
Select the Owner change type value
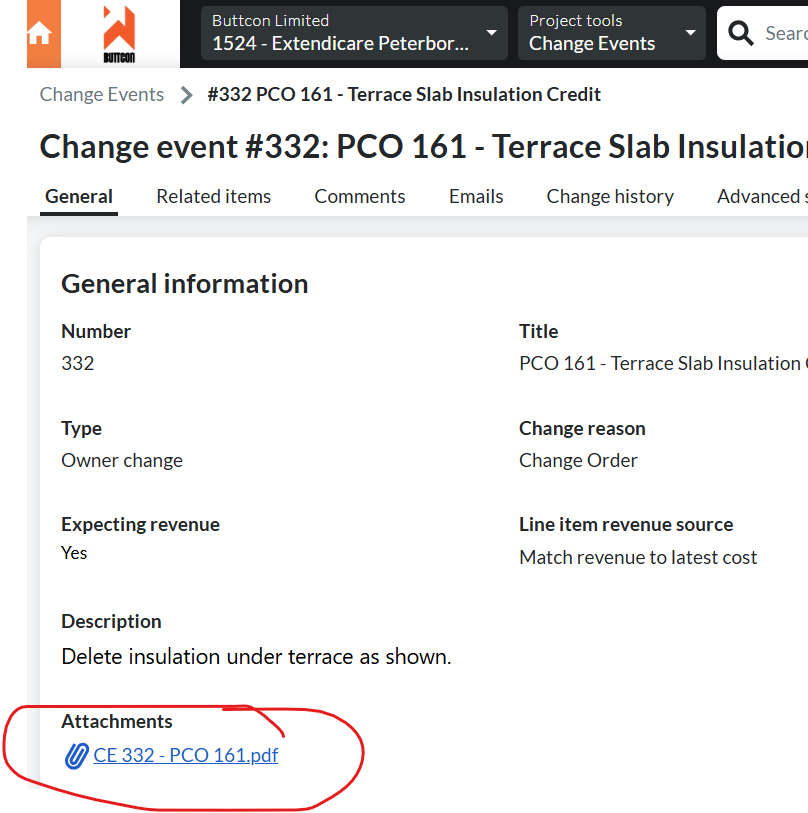[122, 460]
